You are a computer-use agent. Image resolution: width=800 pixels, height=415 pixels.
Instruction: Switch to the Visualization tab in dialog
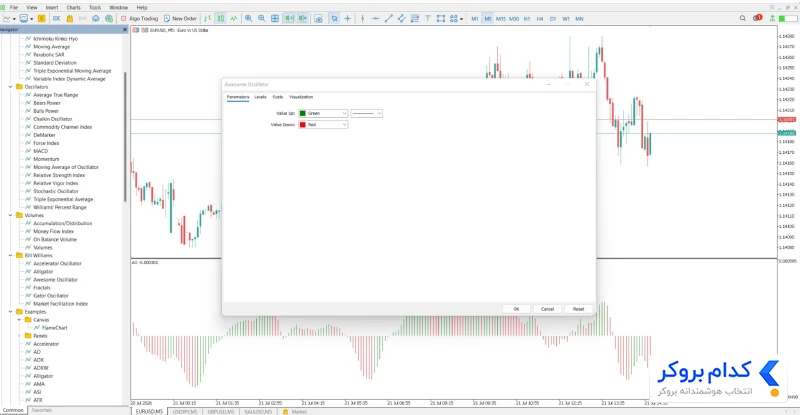(301, 97)
